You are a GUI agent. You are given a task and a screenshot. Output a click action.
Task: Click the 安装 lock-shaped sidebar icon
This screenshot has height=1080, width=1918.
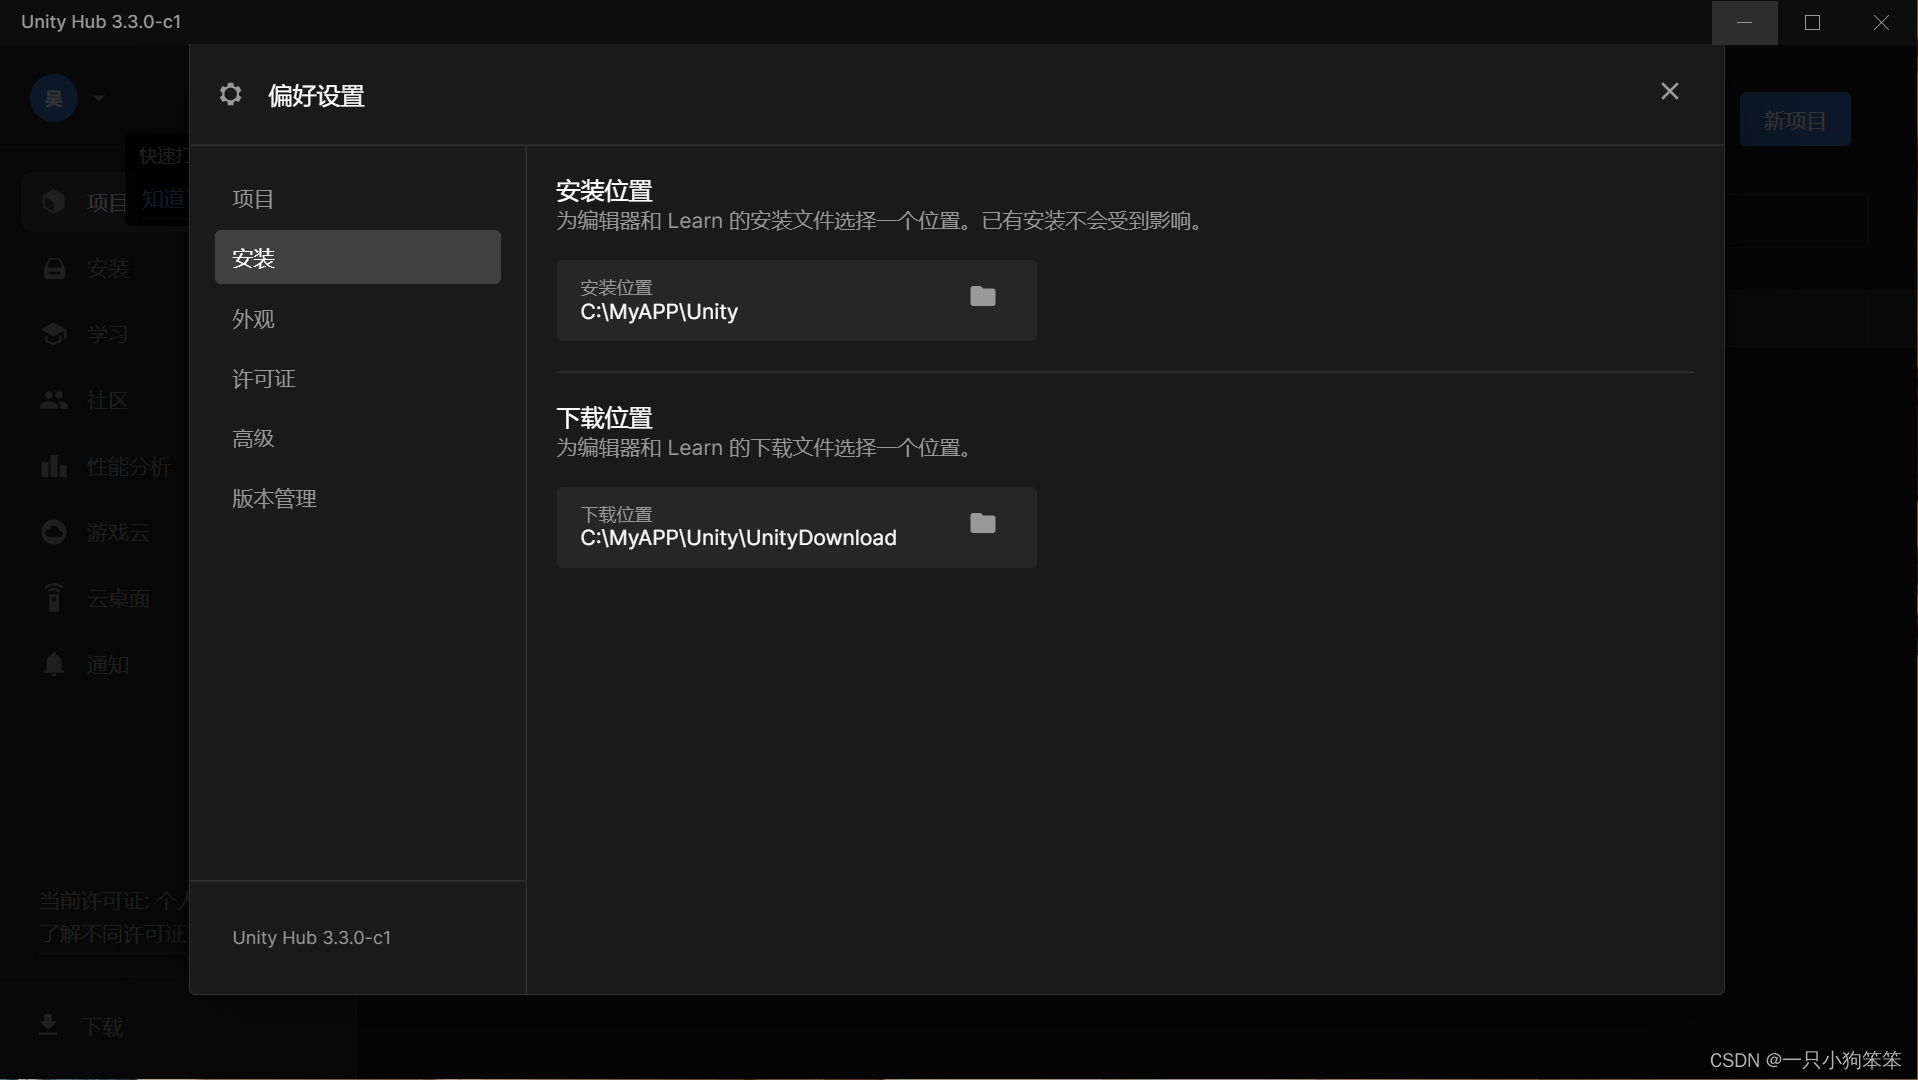pos(54,268)
